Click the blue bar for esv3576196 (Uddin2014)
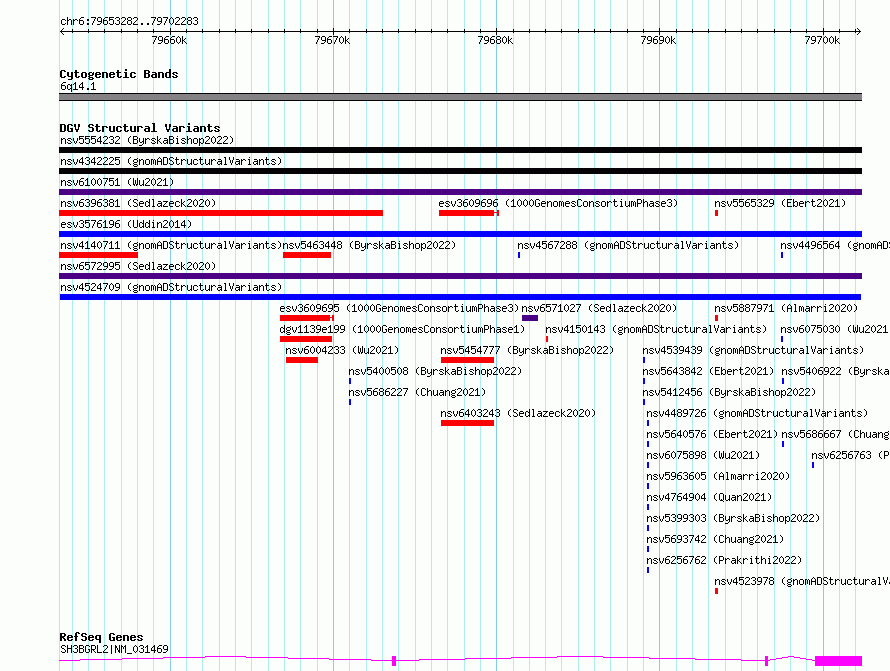Image resolution: width=890 pixels, height=671 pixels. 460,234
